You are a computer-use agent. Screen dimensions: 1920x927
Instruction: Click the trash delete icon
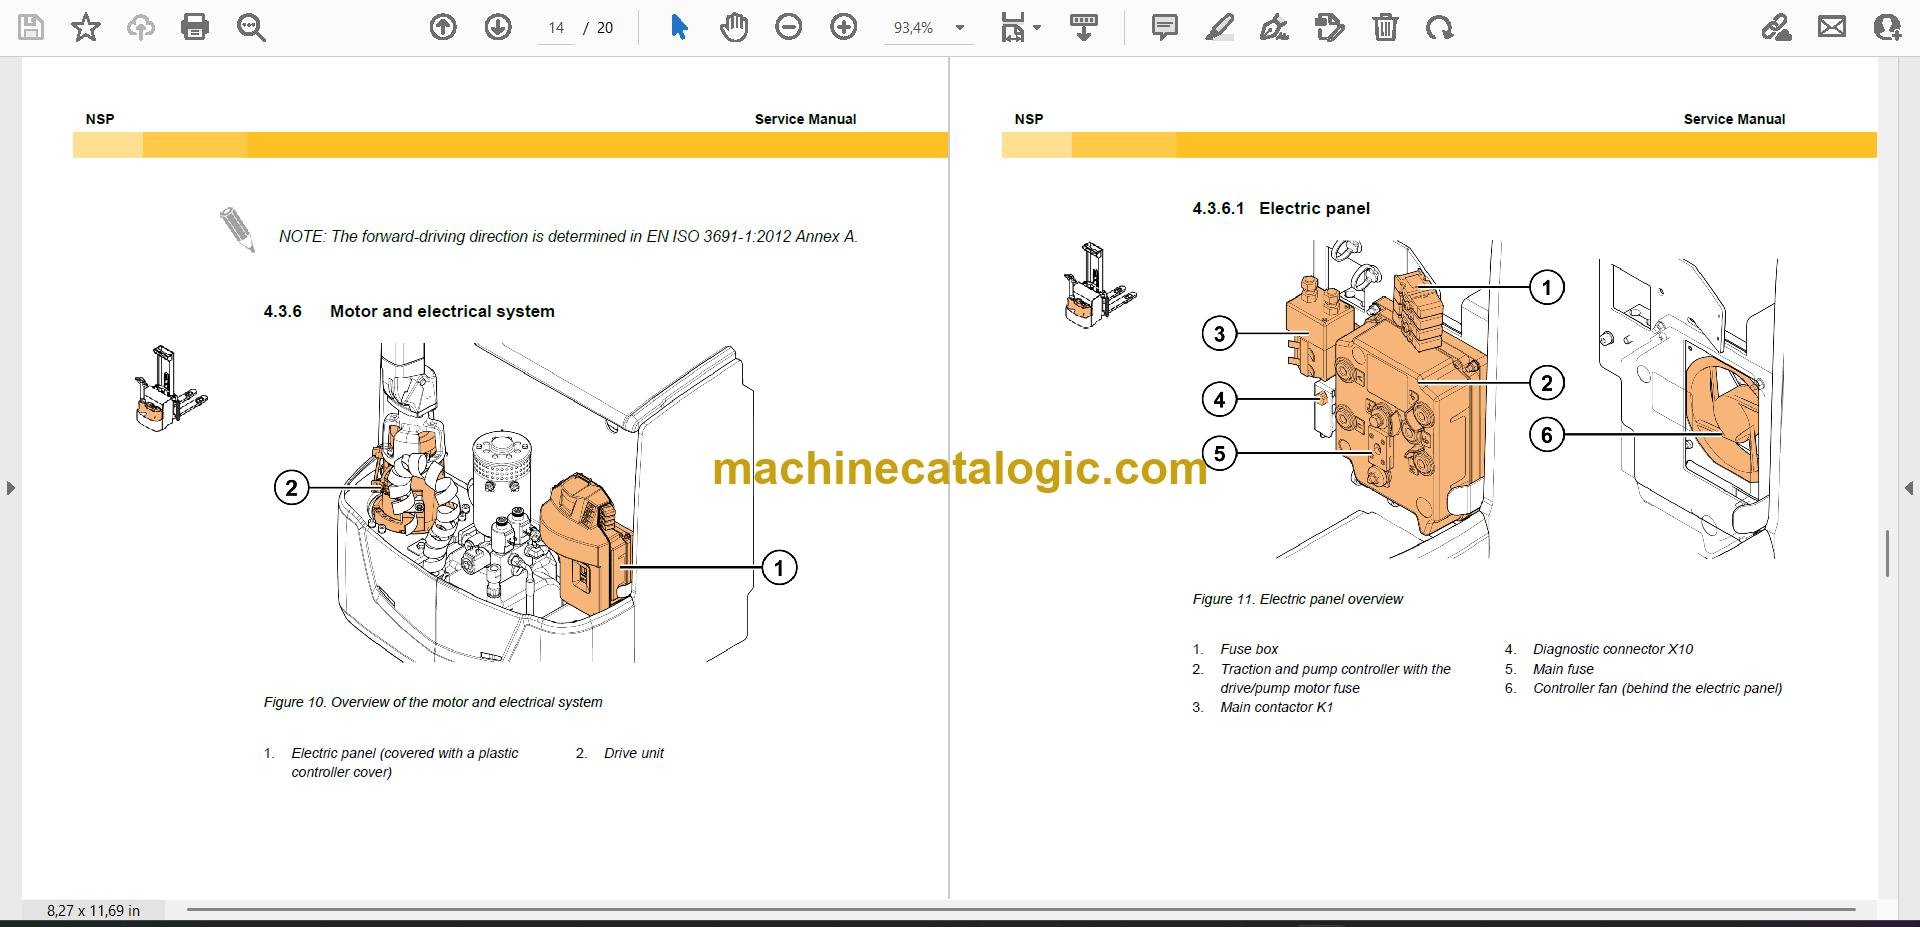coord(1385,27)
